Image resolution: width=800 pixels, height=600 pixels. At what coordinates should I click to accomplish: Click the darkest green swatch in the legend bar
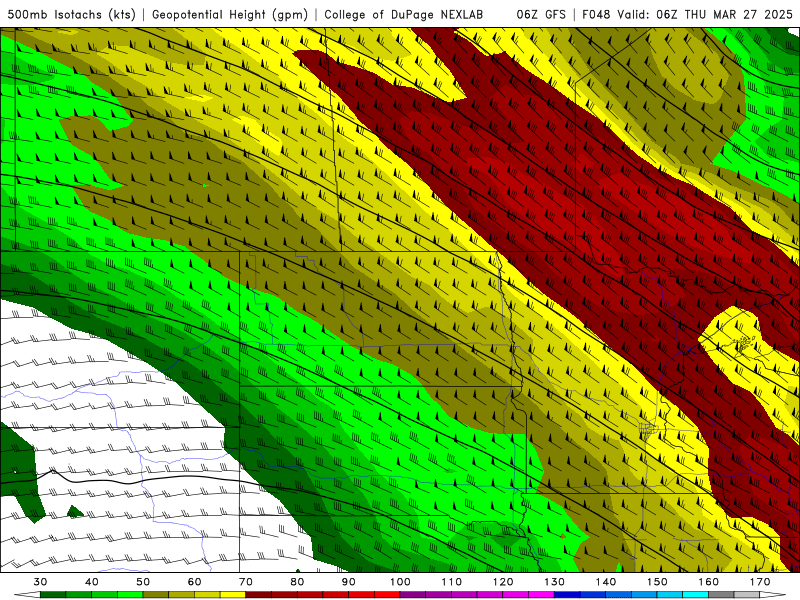[53, 595]
